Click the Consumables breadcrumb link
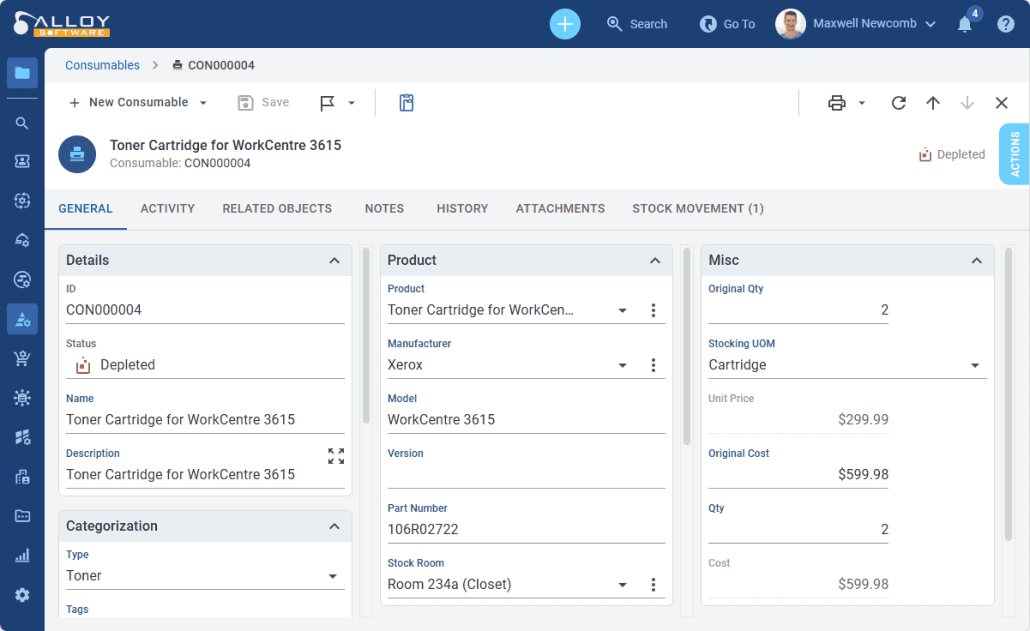The height and width of the screenshot is (631, 1030). click(101, 64)
